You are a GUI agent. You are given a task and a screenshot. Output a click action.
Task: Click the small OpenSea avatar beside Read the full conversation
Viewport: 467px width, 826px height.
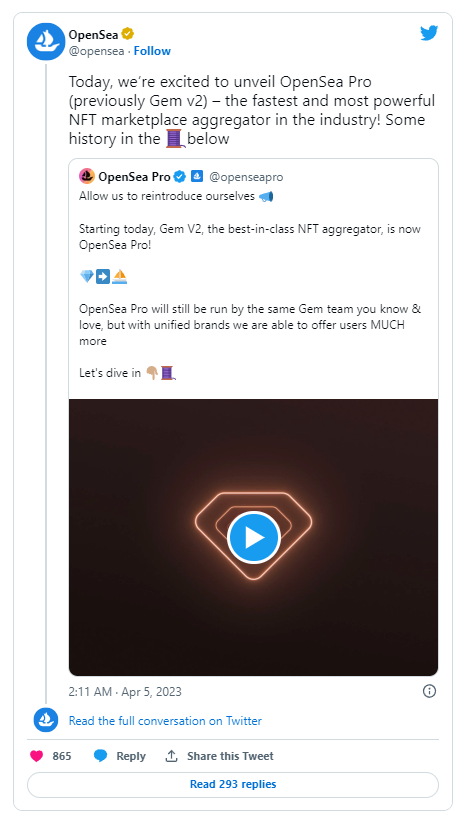(x=46, y=720)
